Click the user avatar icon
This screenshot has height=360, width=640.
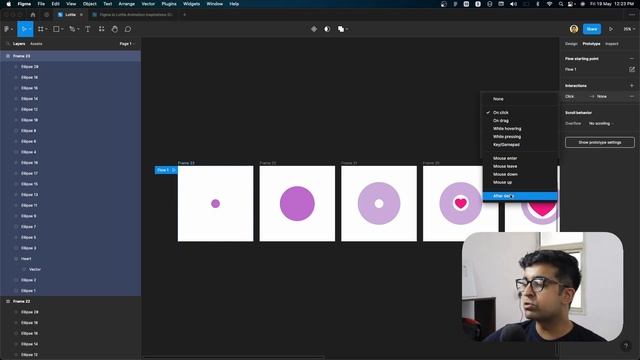pyautogui.click(x=574, y=29)
